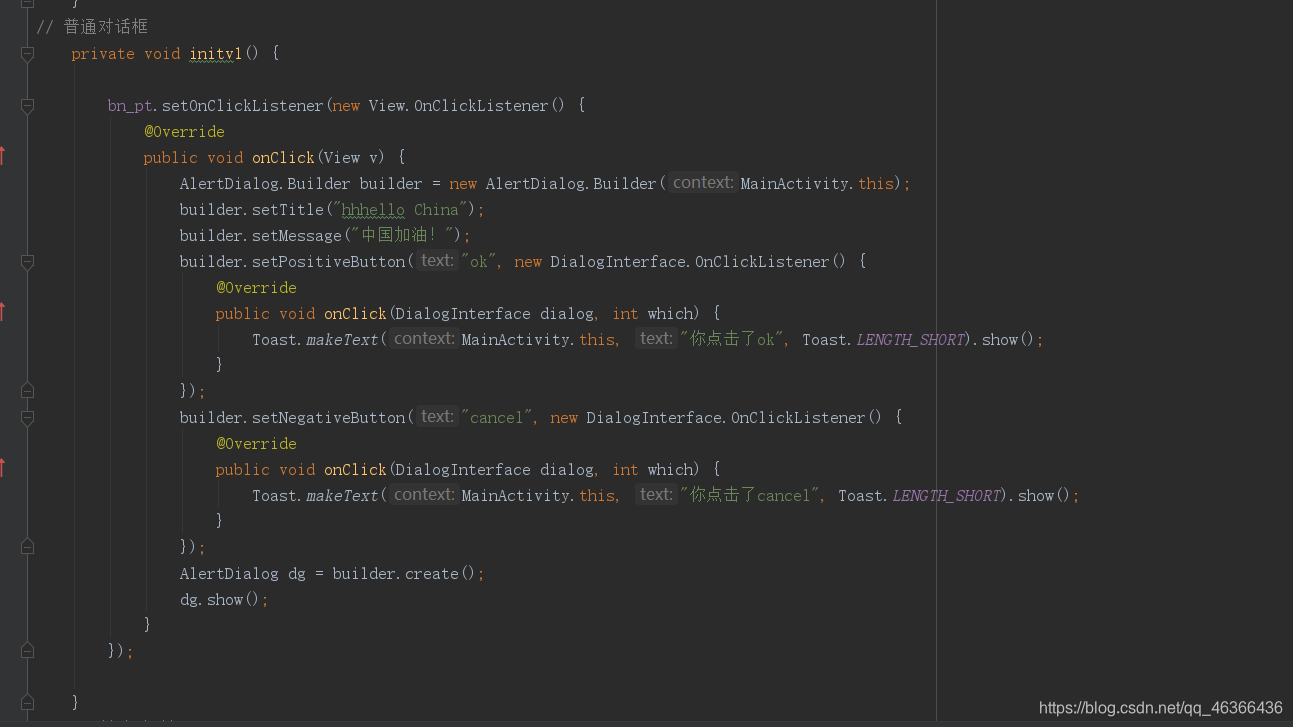This screenshot has width=1293, height=727.
Task: Click setOnClickListener after bn_pt
Action: [x=243, y=106]
